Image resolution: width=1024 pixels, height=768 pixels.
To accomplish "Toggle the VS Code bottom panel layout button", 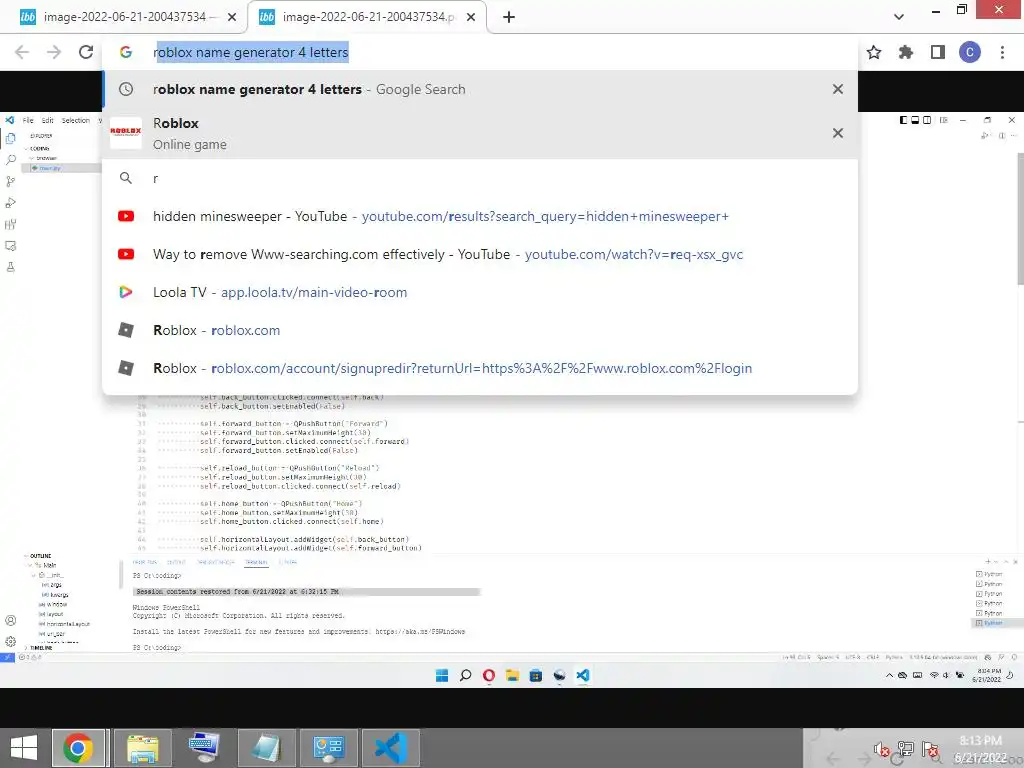I will coord(915,120).
